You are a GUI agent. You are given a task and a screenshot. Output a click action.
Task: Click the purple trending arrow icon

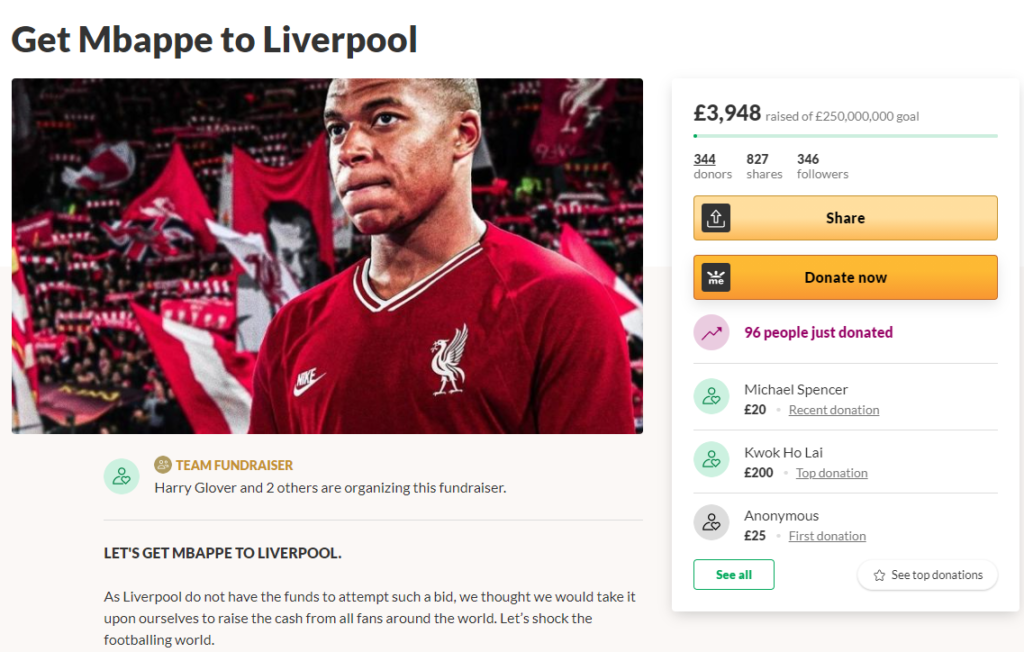[x=711, y=332]
